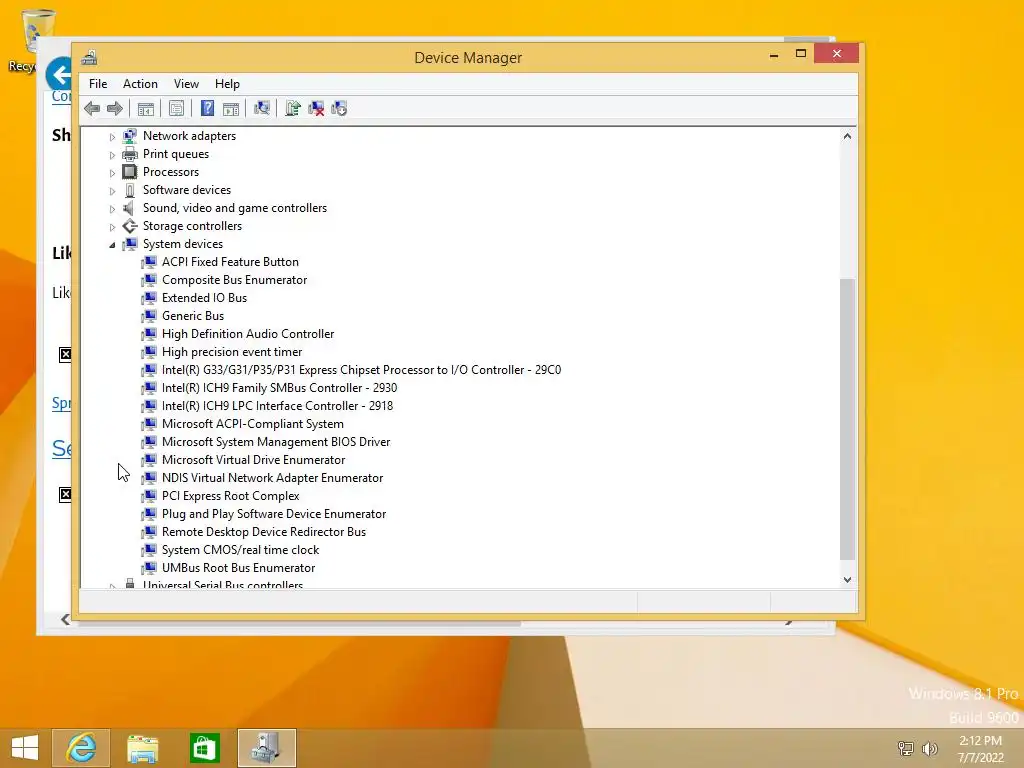1024x768 pixels.
Task: Click the Uninstall device icon with red X
Action: pos(316,108)
